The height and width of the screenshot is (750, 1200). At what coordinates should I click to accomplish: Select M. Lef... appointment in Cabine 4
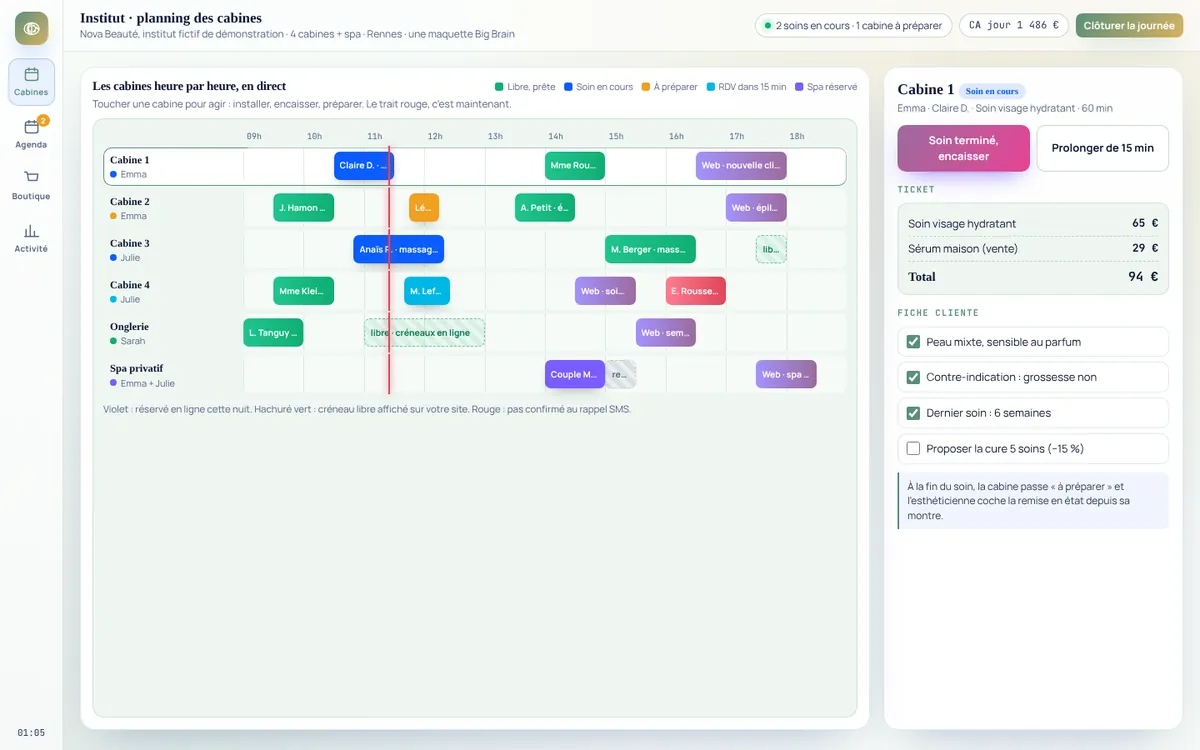(427, 291)
